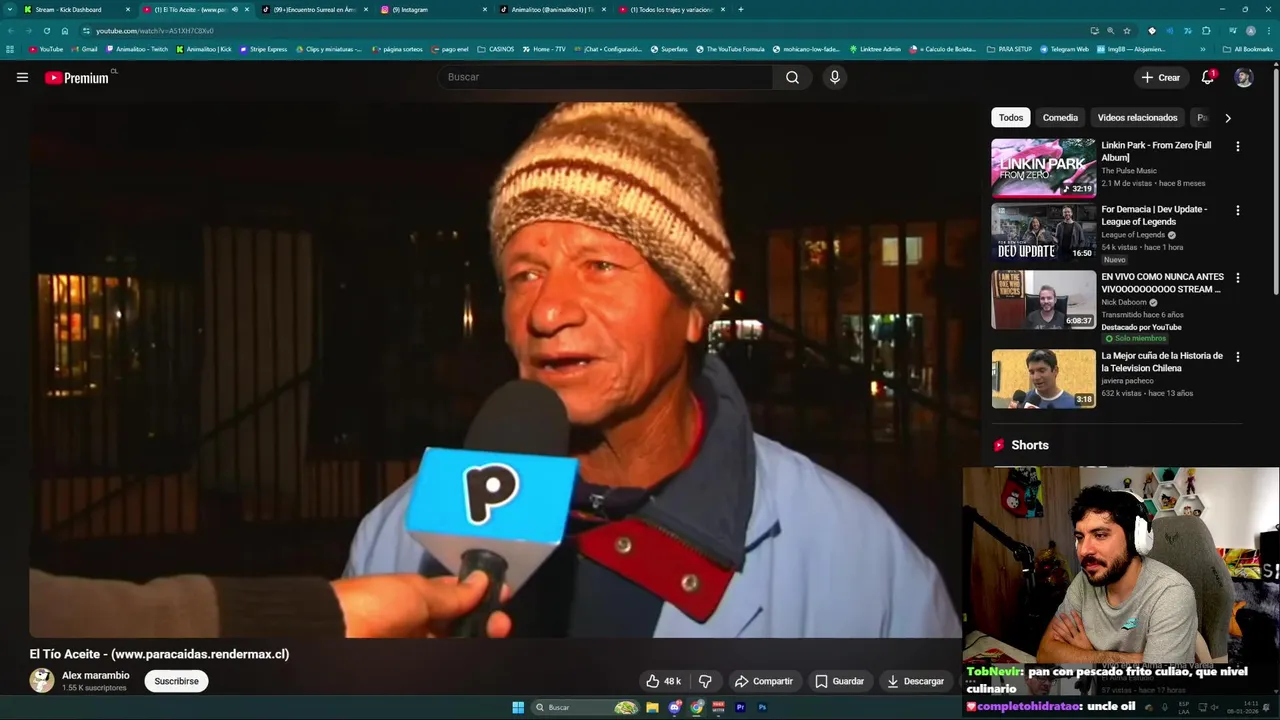This screenshot has width=1280, height=720.
Task: Open the account avatar menu
Action: click(1243, 77)
